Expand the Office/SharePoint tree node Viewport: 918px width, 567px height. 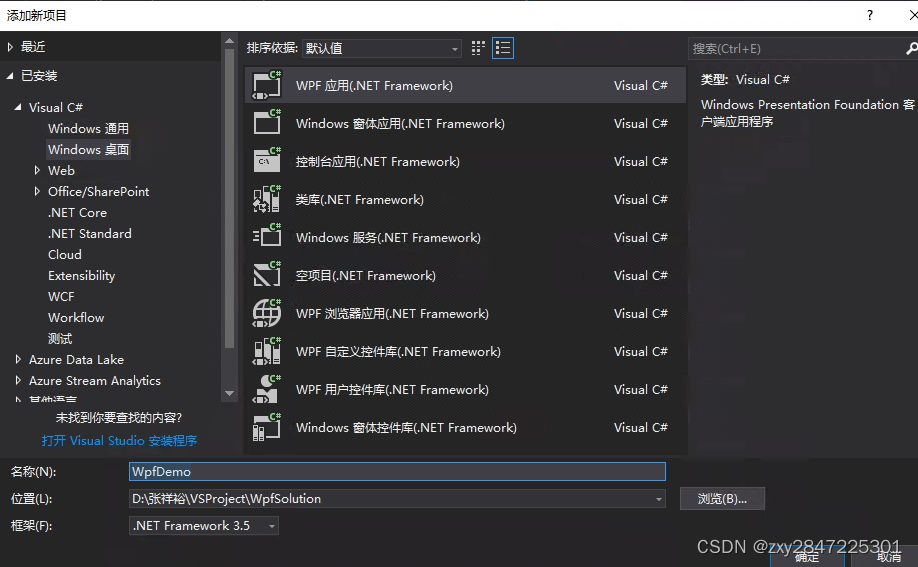(37, 192)
